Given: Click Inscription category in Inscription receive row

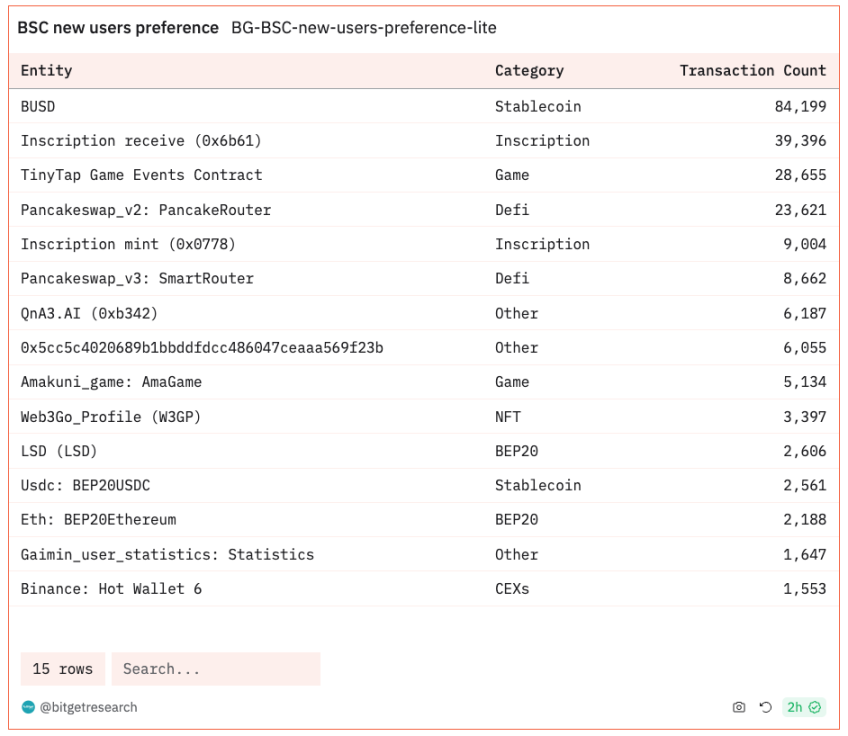Looking at the screenshot, I should [x=542, y=141].
